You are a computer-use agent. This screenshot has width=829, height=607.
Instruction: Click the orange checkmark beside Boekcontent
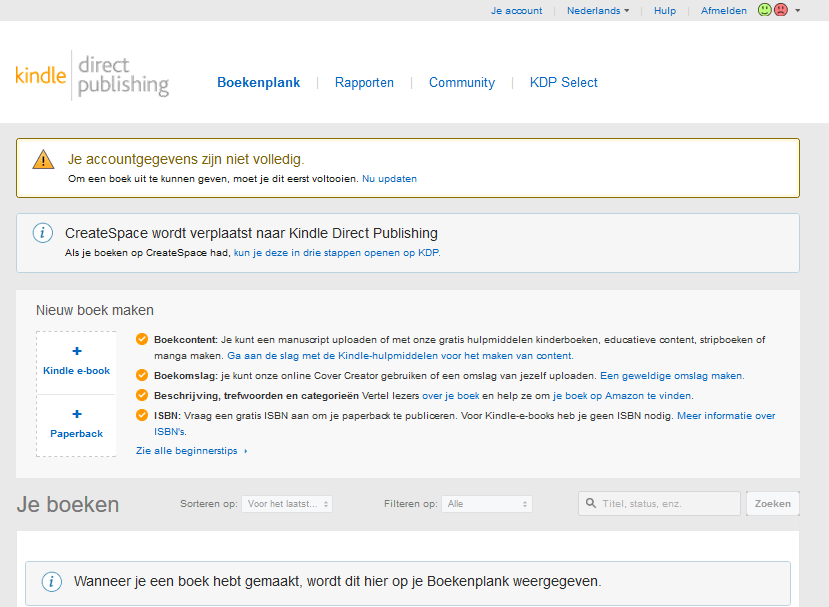[x=142, y=339]
